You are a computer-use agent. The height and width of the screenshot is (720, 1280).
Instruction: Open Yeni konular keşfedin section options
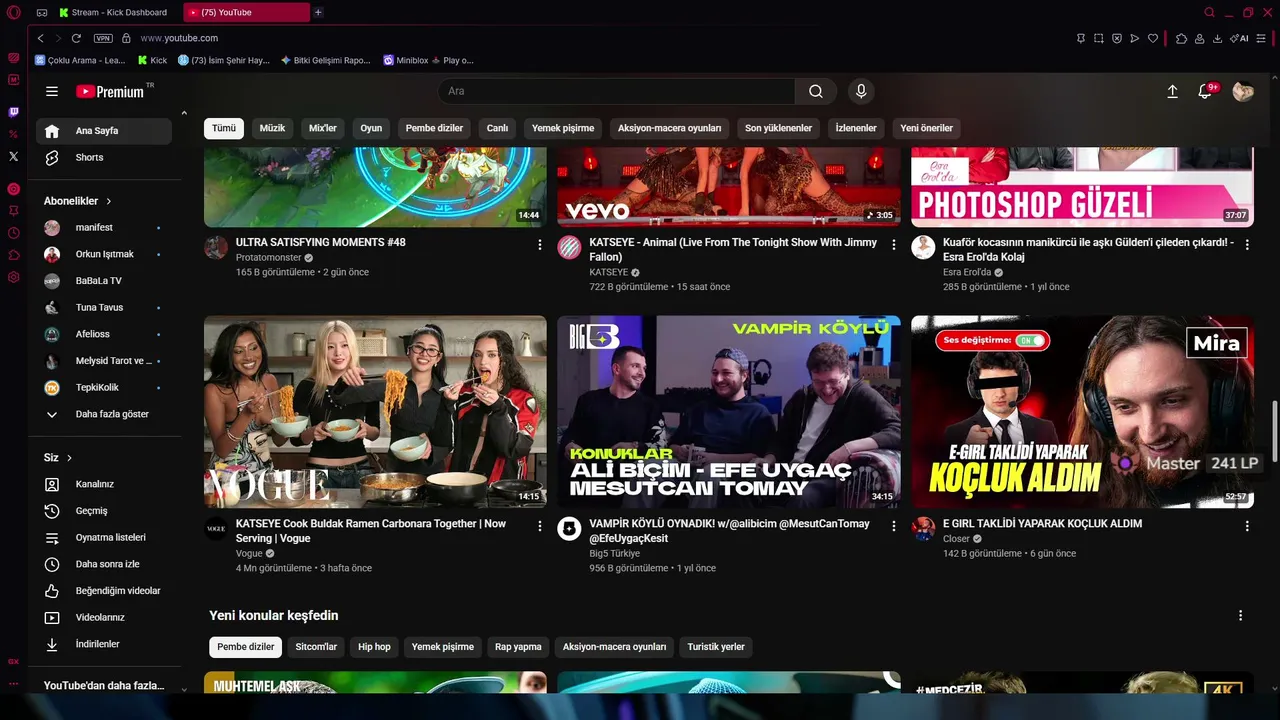1241,616
